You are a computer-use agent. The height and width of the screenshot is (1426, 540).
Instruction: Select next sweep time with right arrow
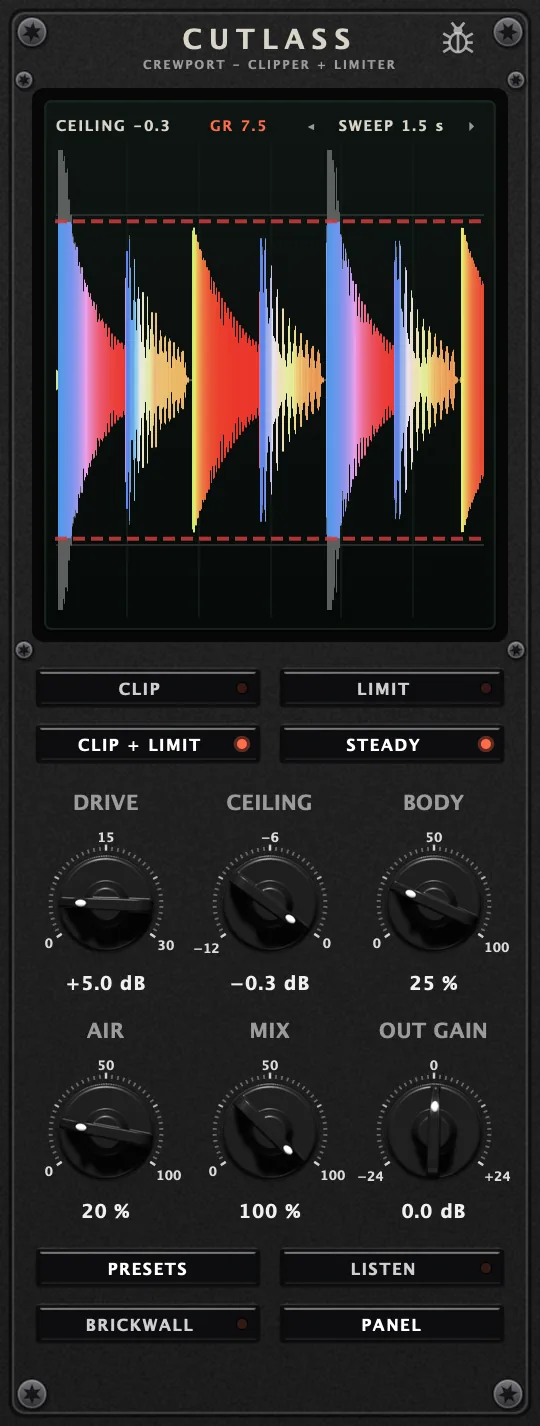[x=471, y=127]
